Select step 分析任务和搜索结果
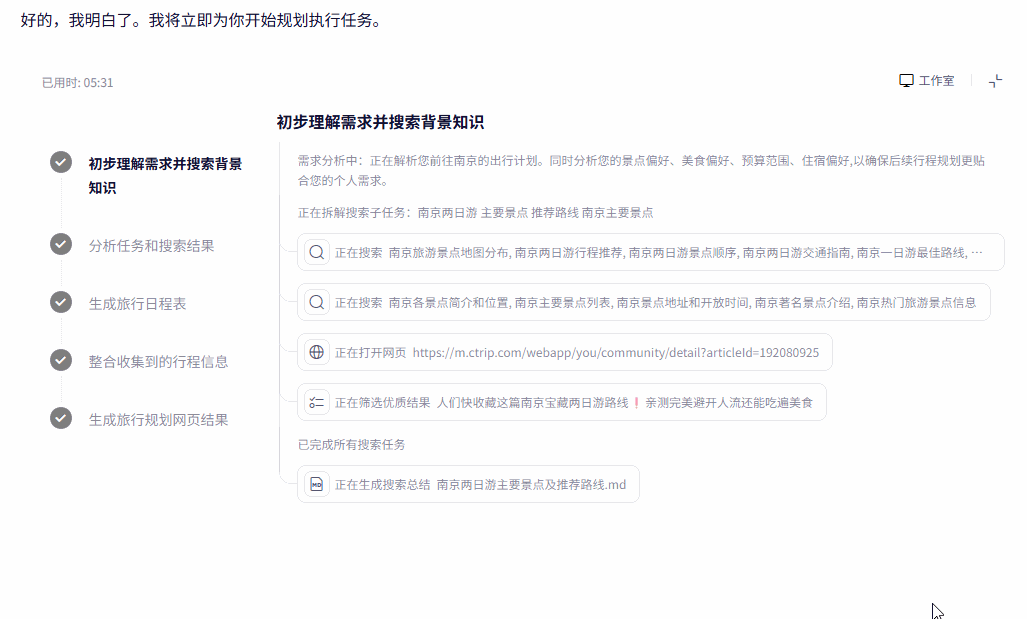1027x619 pixels. (151, 245)
